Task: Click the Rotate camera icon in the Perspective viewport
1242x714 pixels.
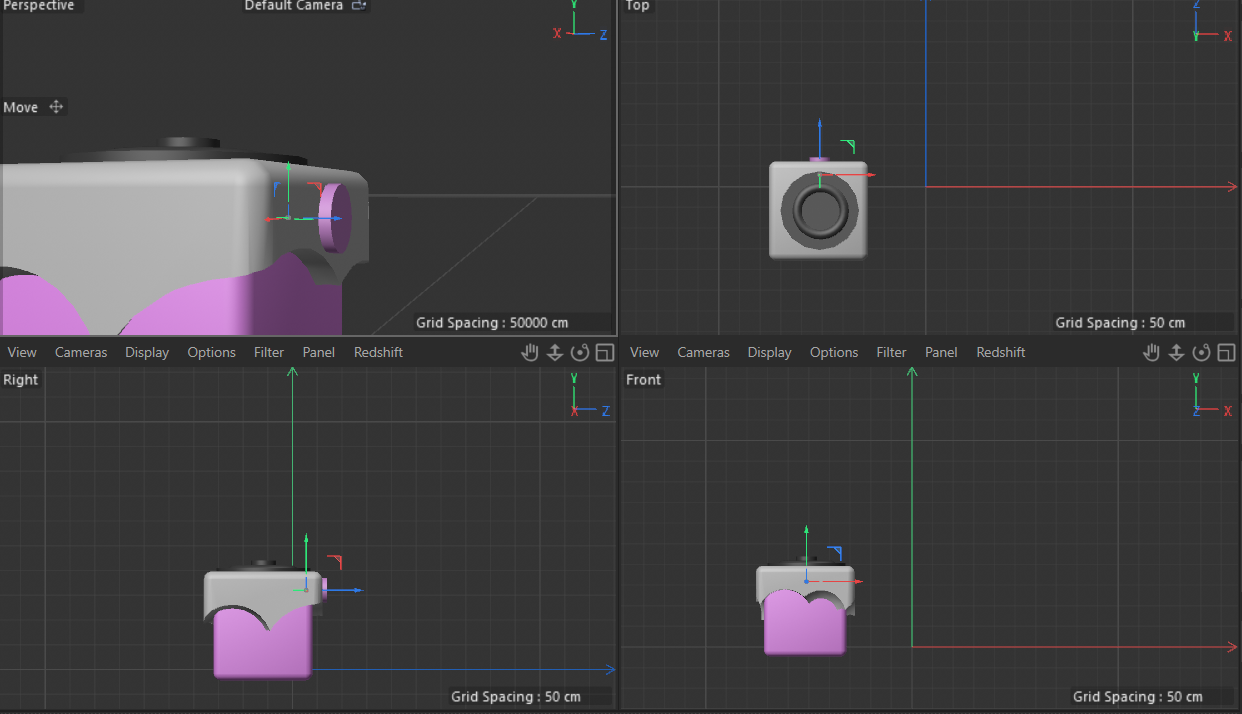Action: pos(580,352)
